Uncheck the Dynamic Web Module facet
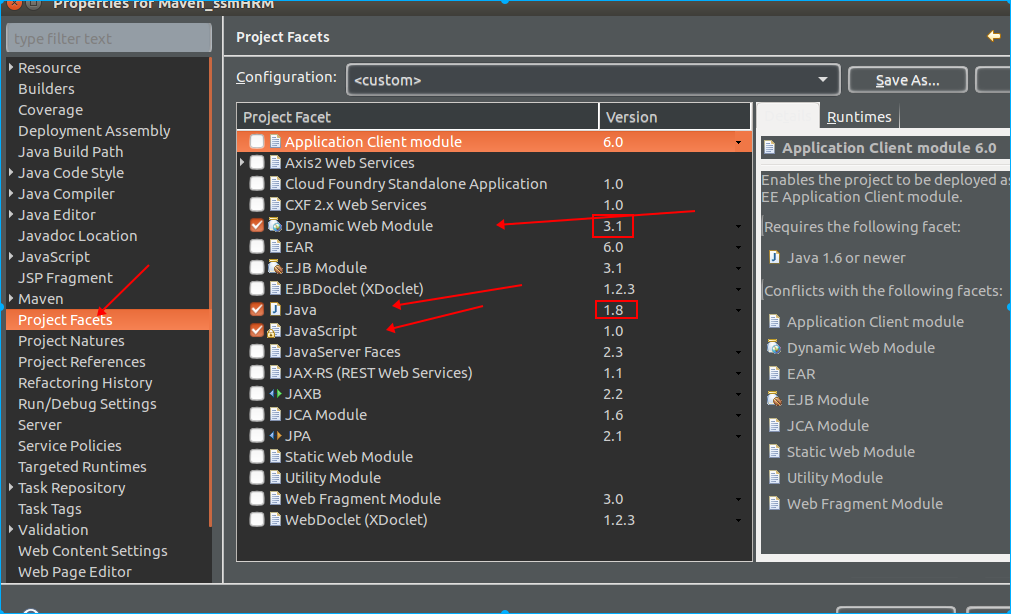 (257, 226)
